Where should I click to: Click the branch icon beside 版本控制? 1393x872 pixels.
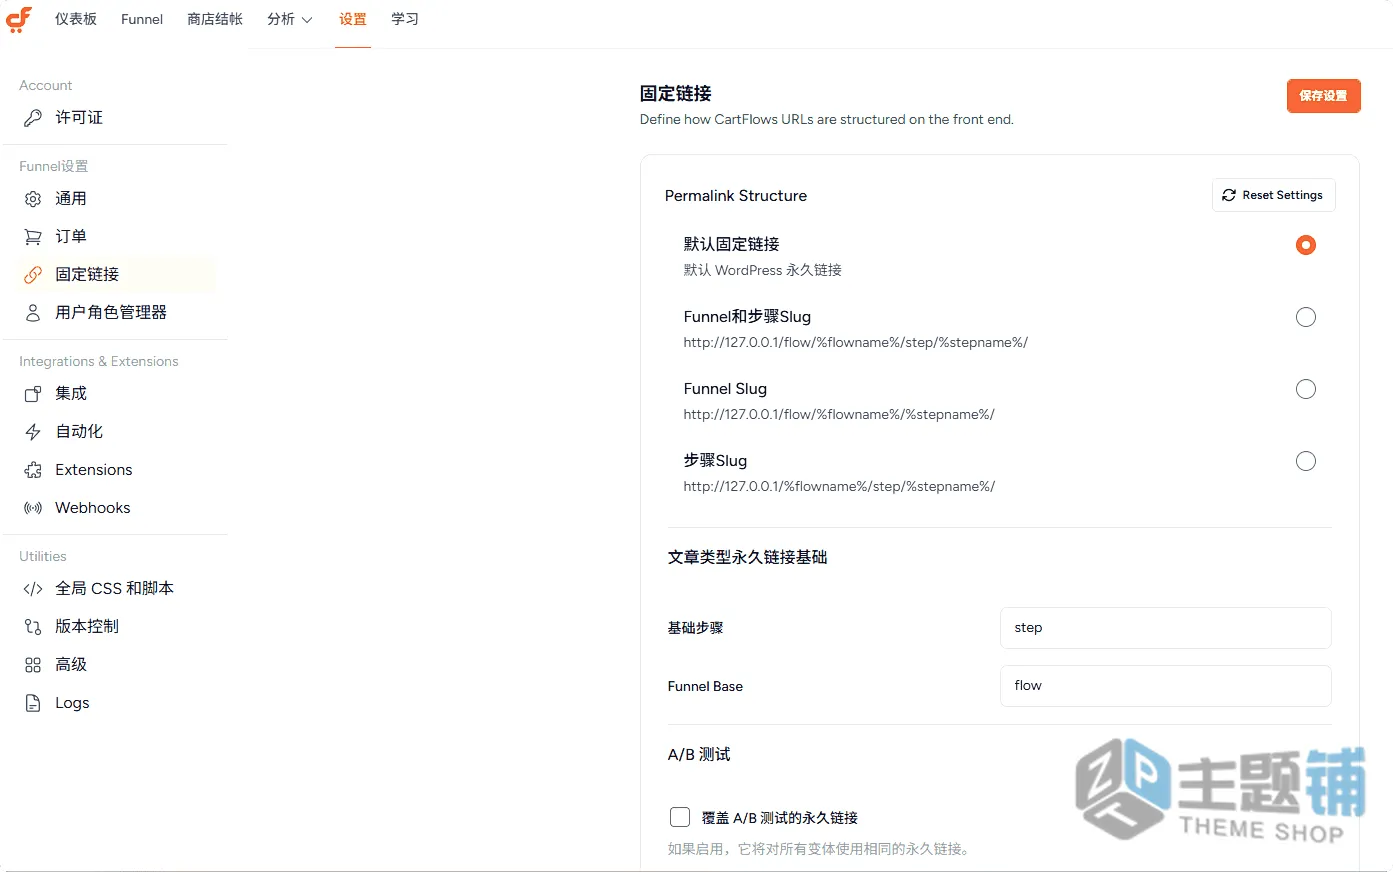click(33, 627)
